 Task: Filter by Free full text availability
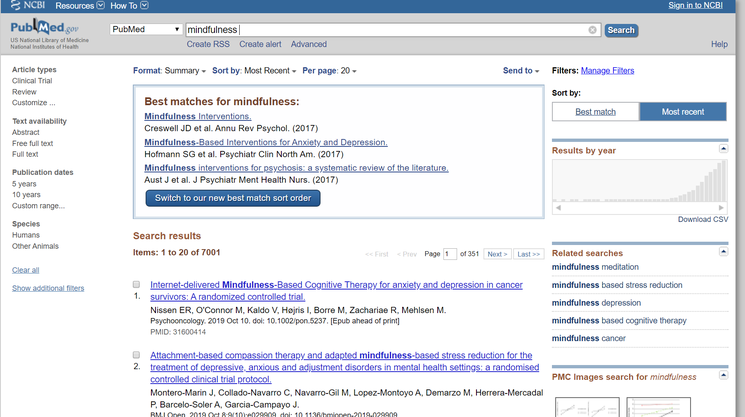[32, 143]
